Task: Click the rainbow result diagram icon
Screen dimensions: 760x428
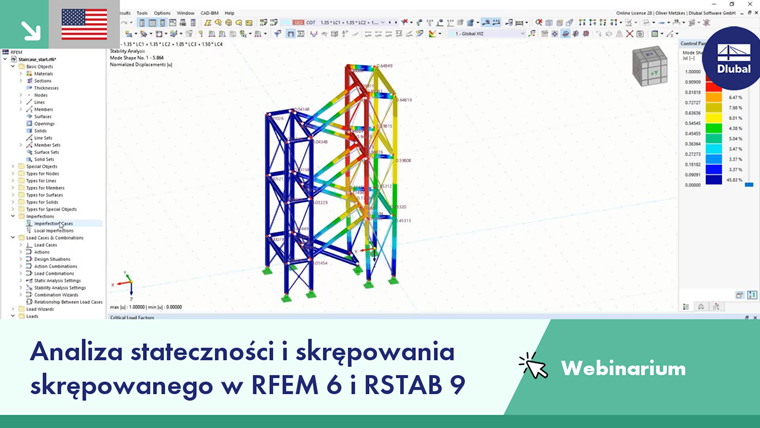Action: tap(432, 33)
